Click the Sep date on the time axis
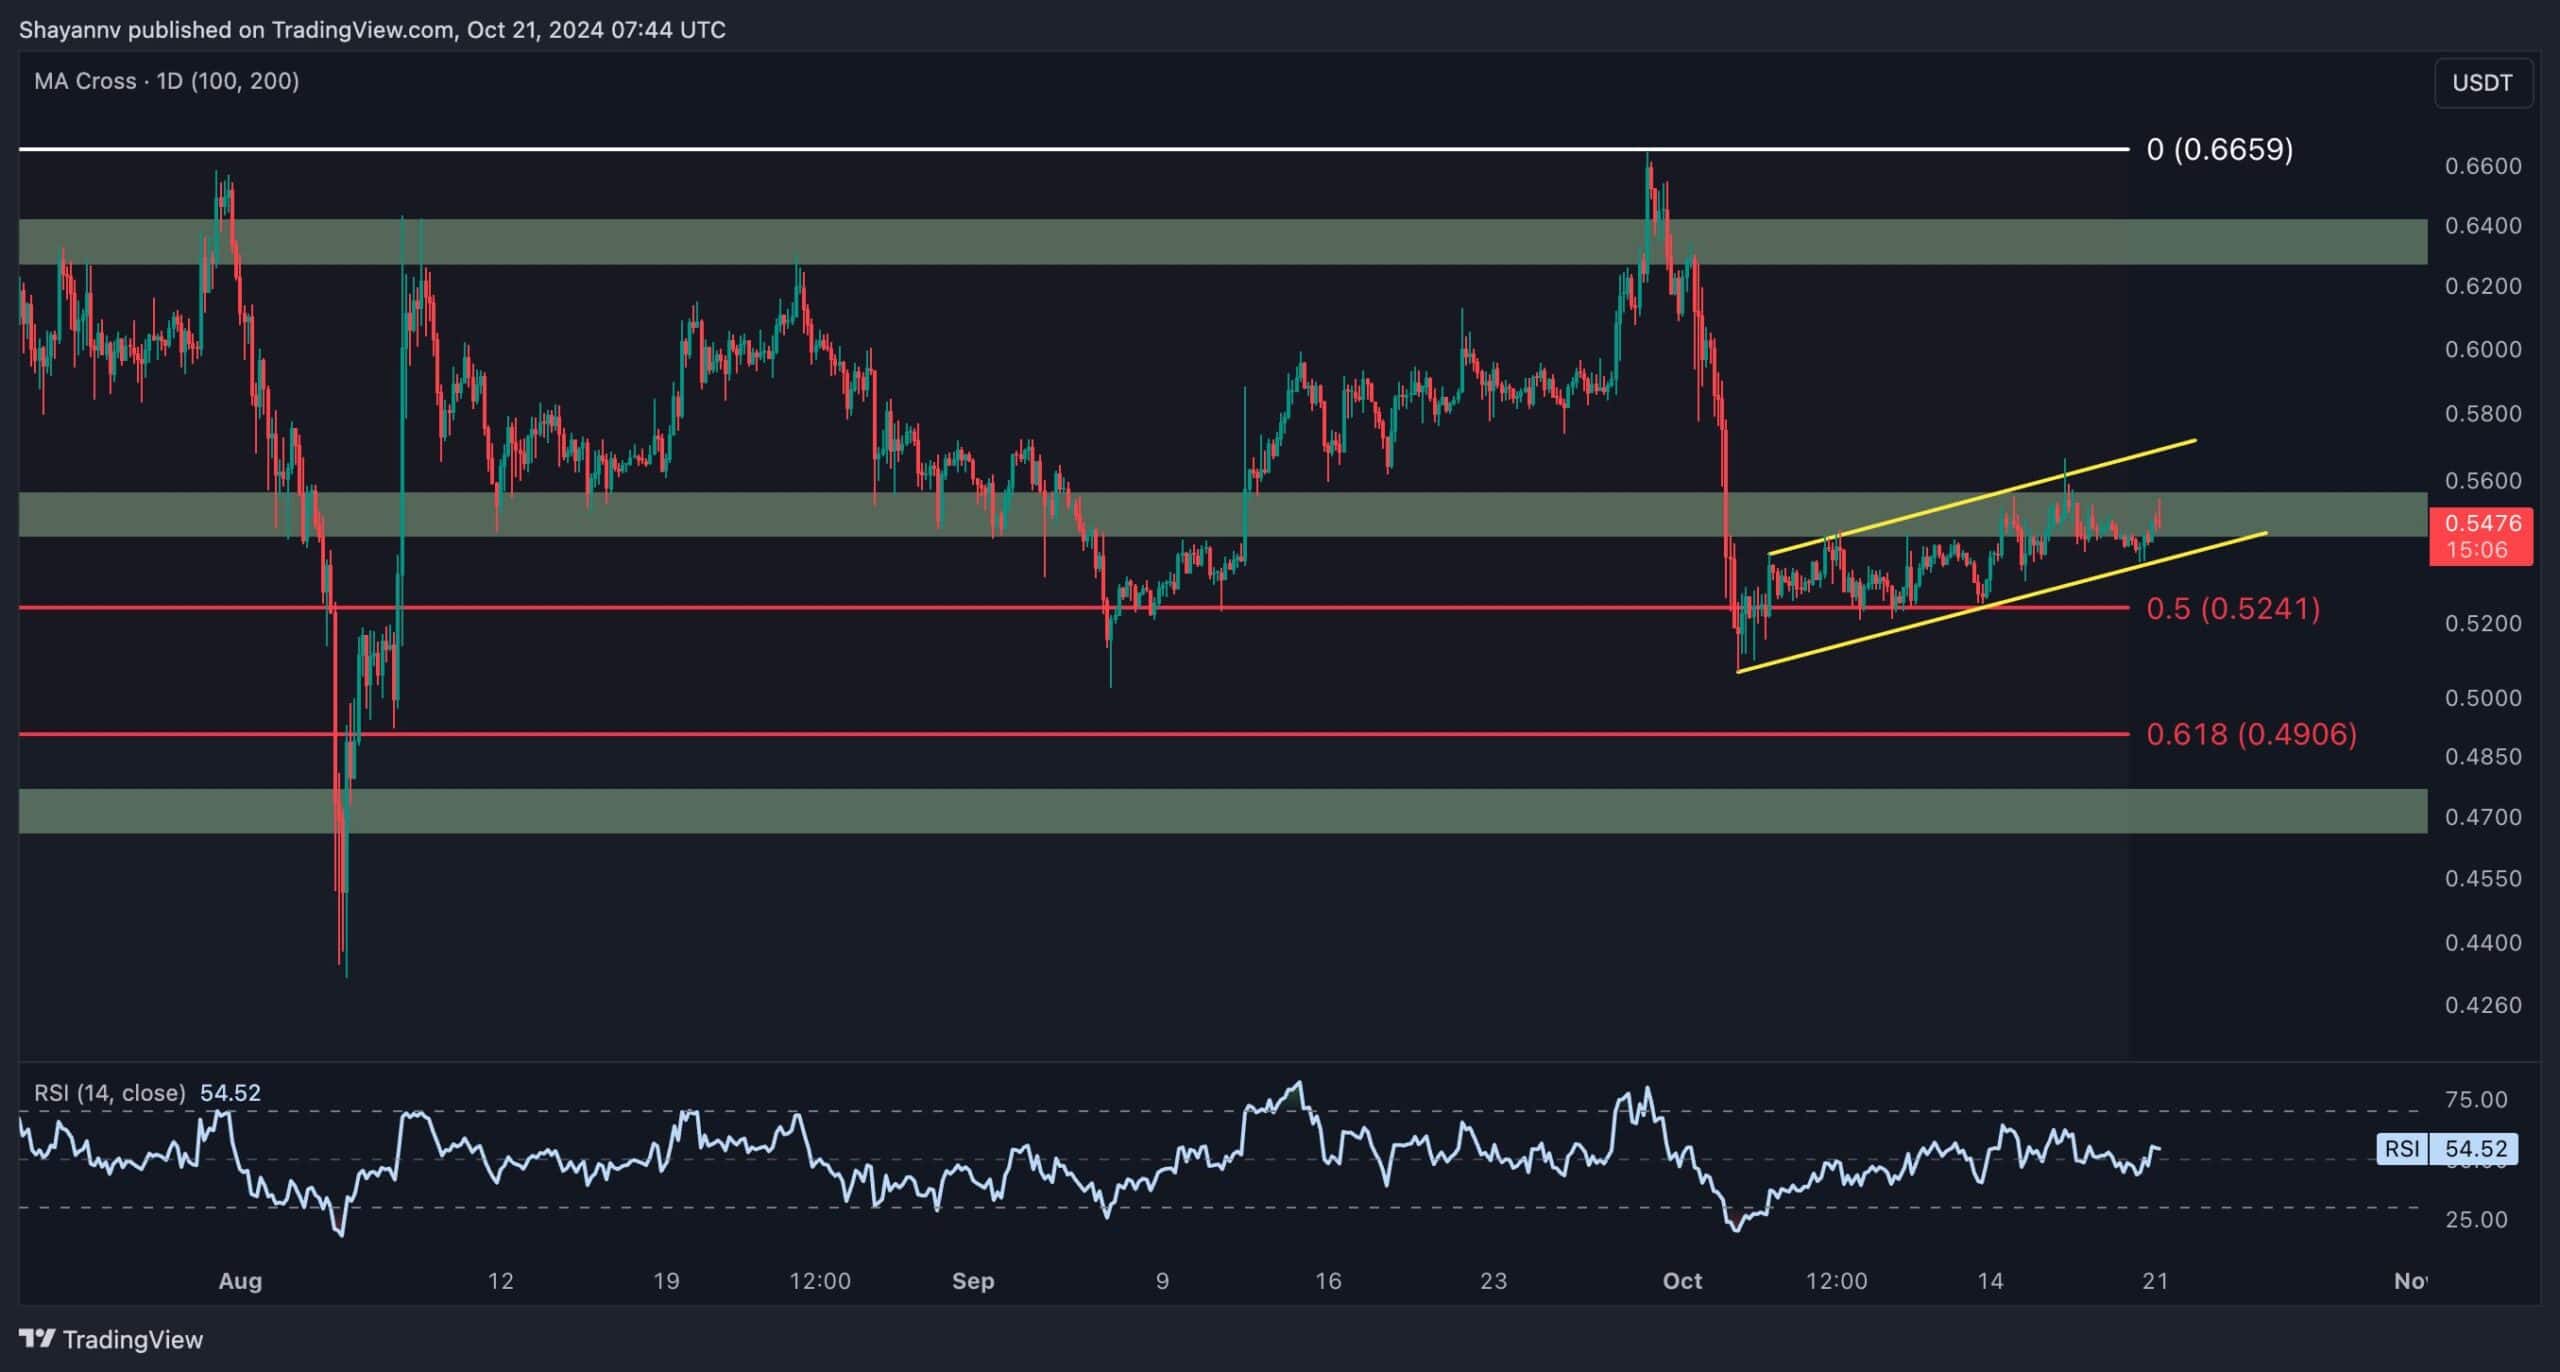The width and height of the screenshot is (2560, 1372). pyautogui.click(x=973, y=1281)
